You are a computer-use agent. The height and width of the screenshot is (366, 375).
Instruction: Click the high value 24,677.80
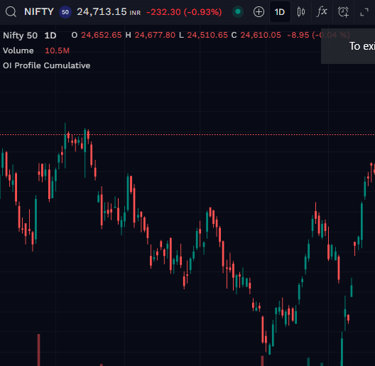pos(155,35)
